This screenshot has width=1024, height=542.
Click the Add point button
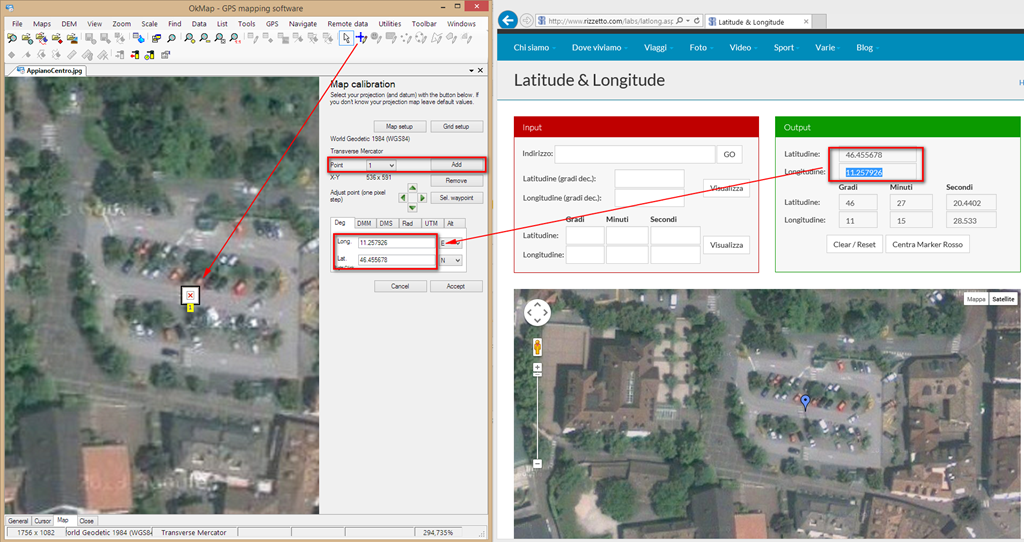point(456,165)
